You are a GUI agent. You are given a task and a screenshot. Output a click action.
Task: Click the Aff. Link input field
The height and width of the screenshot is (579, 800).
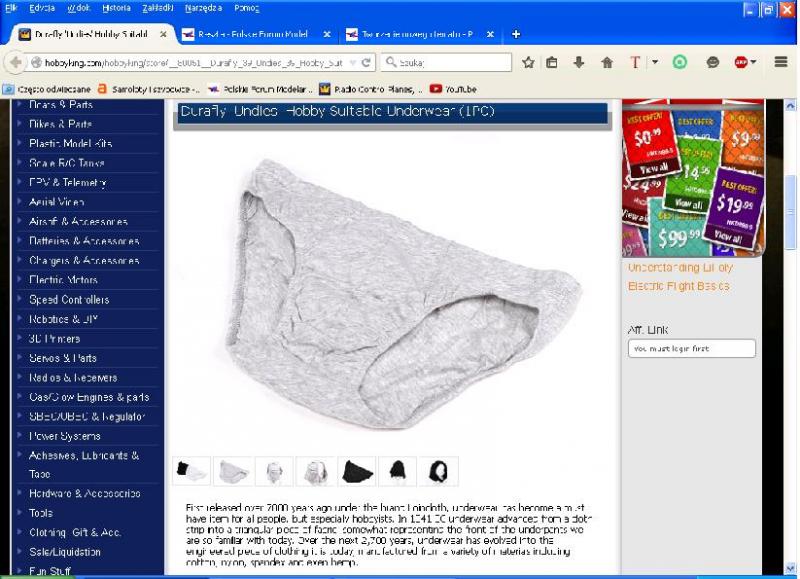[x=691, y=349]
